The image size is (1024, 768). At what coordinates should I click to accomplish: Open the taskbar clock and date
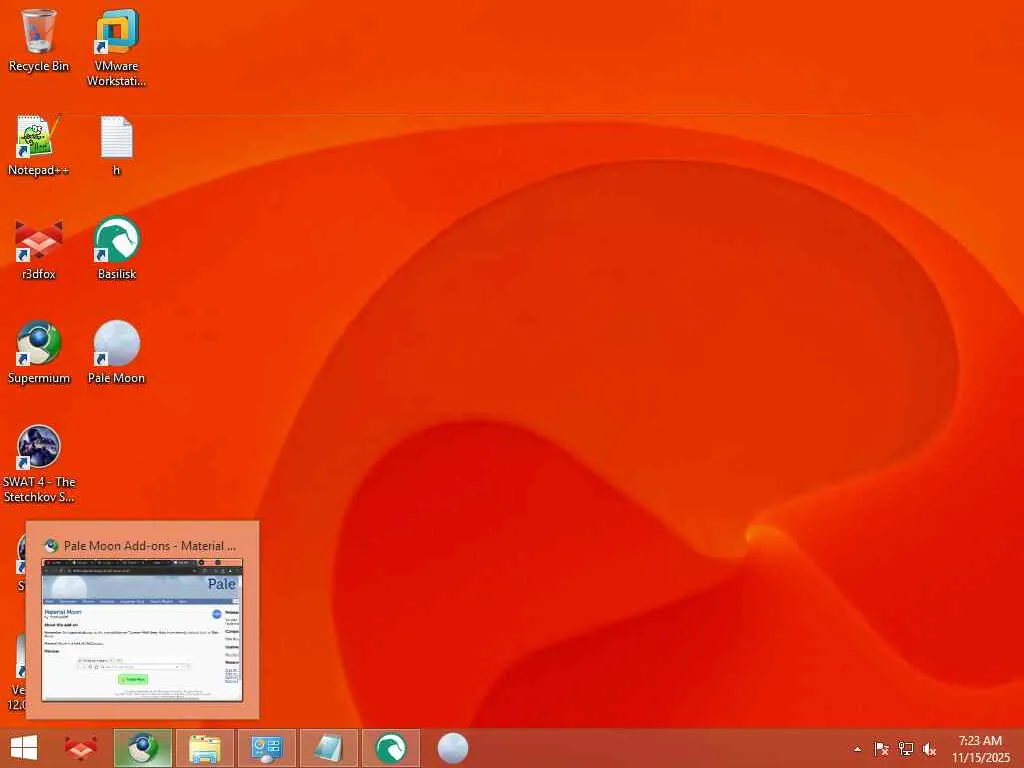click(980, 749)
